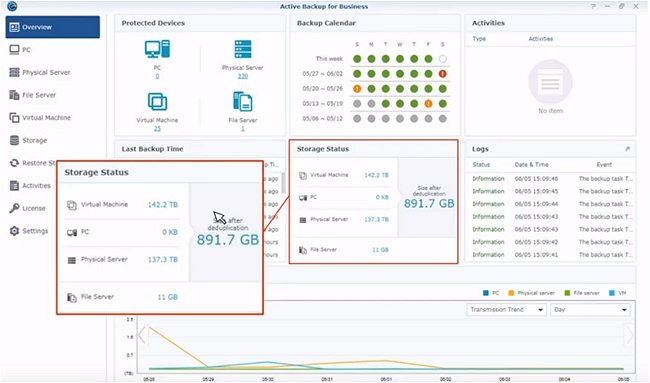This screenshot has height=383, width=650.
Task: Open the Day interval dropdown
Action: [590, 310]
